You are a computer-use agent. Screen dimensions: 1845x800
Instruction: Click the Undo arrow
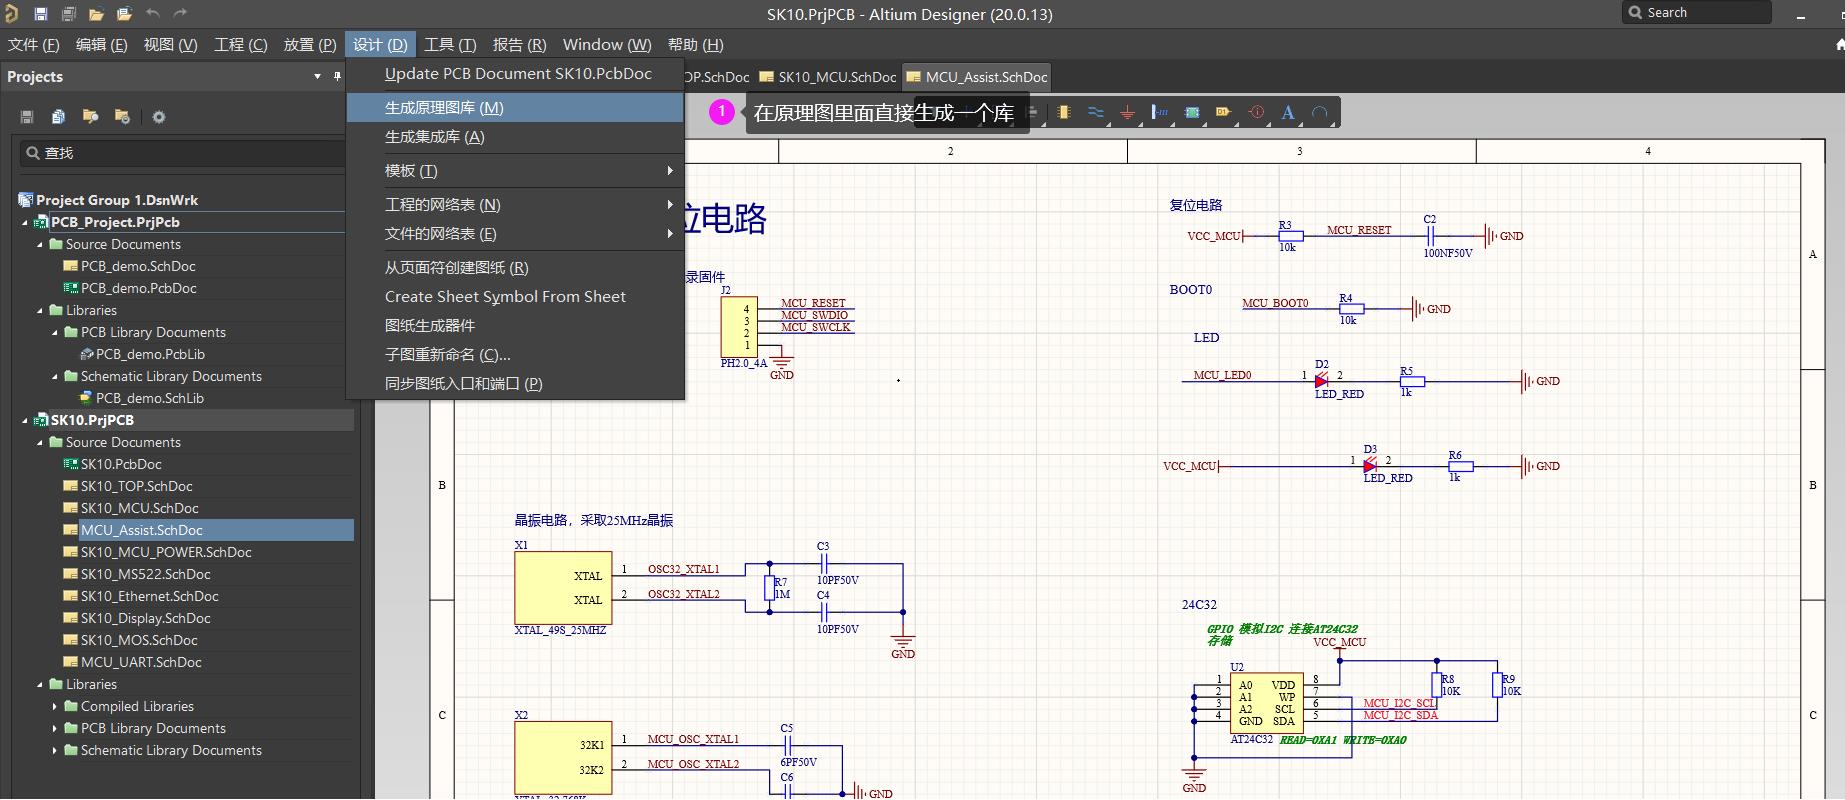coord(152,14)
